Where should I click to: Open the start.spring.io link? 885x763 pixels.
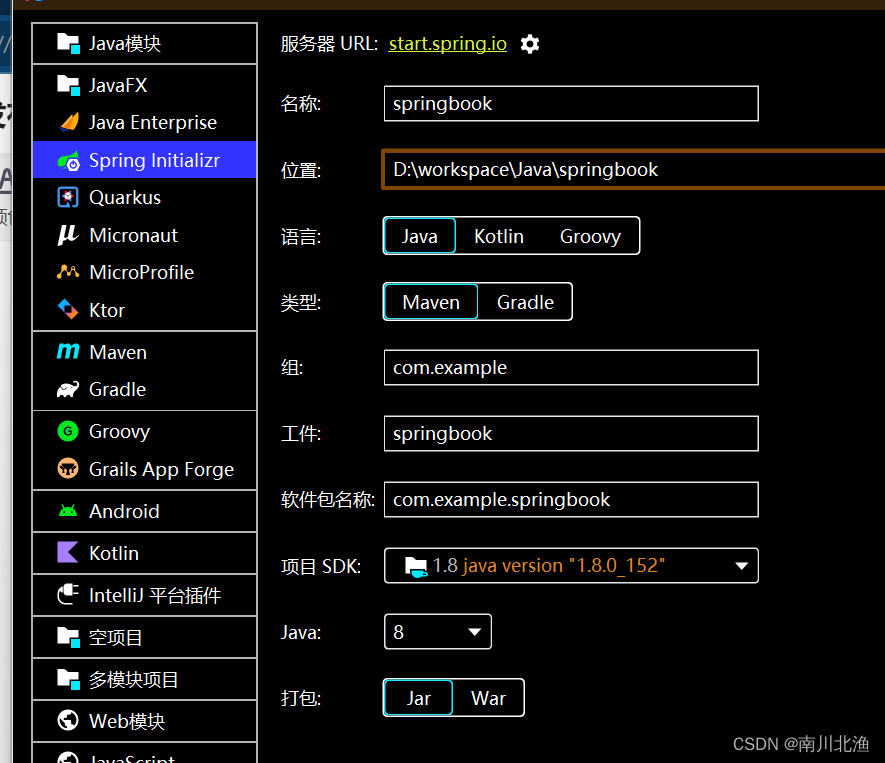coord(447,44)
